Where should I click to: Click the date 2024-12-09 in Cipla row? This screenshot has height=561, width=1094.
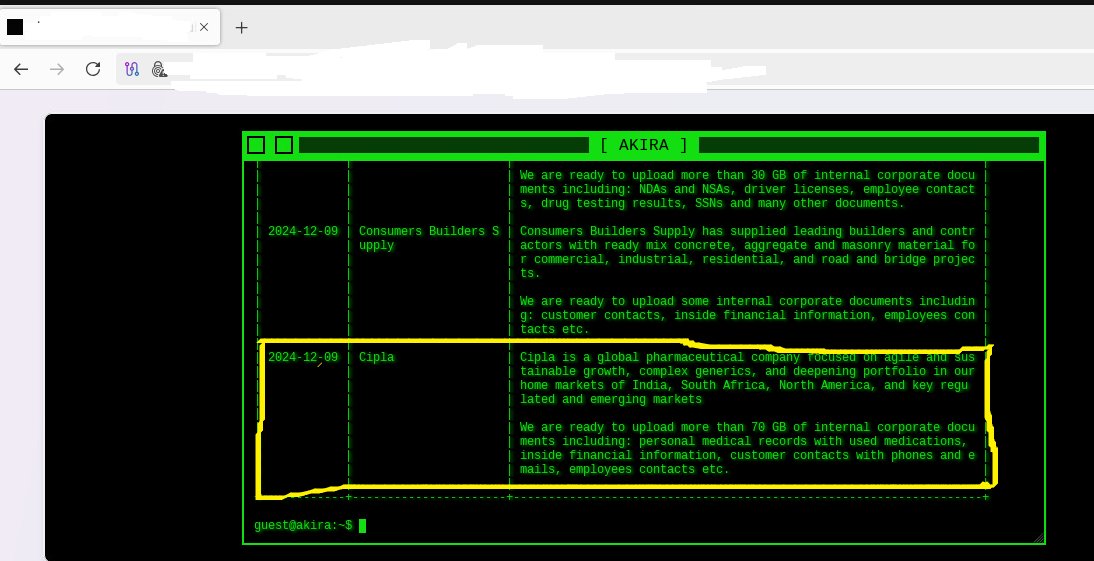tap(303, 357)
